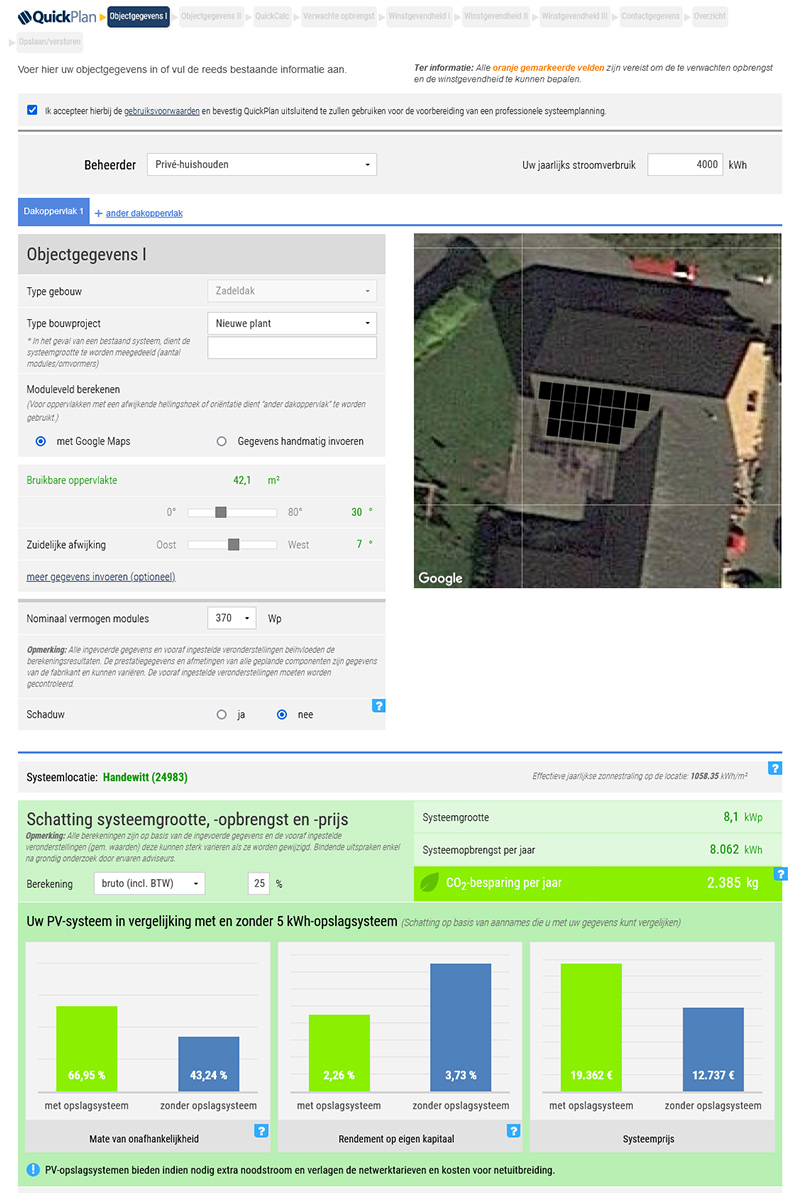Click the green leaf CO2 icon
The image size is (800, 1193).
[430, 883]
